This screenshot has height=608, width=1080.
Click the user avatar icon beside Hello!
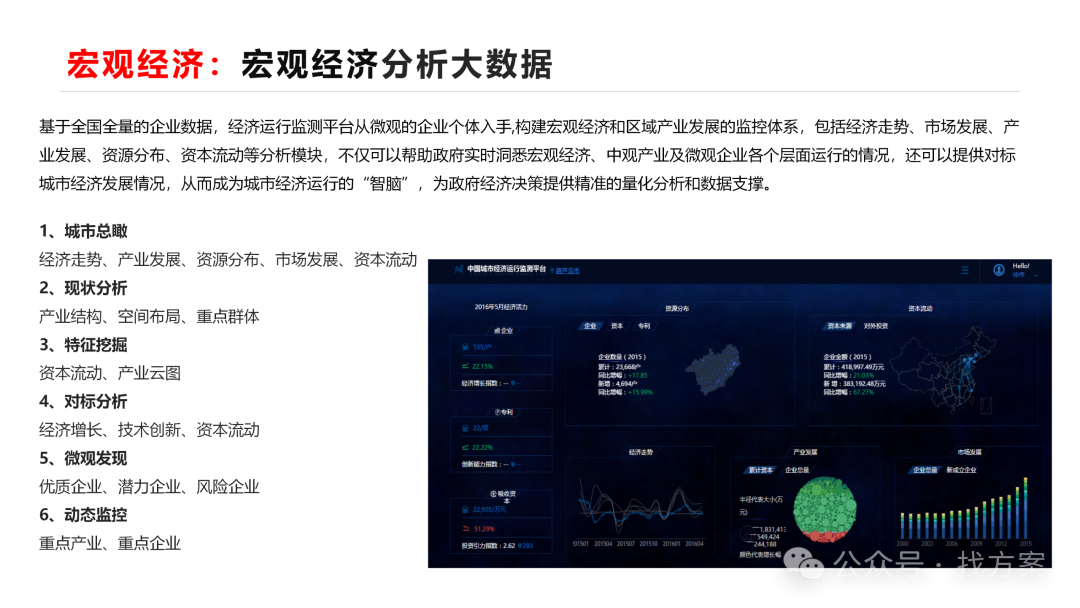coord(999,270)
